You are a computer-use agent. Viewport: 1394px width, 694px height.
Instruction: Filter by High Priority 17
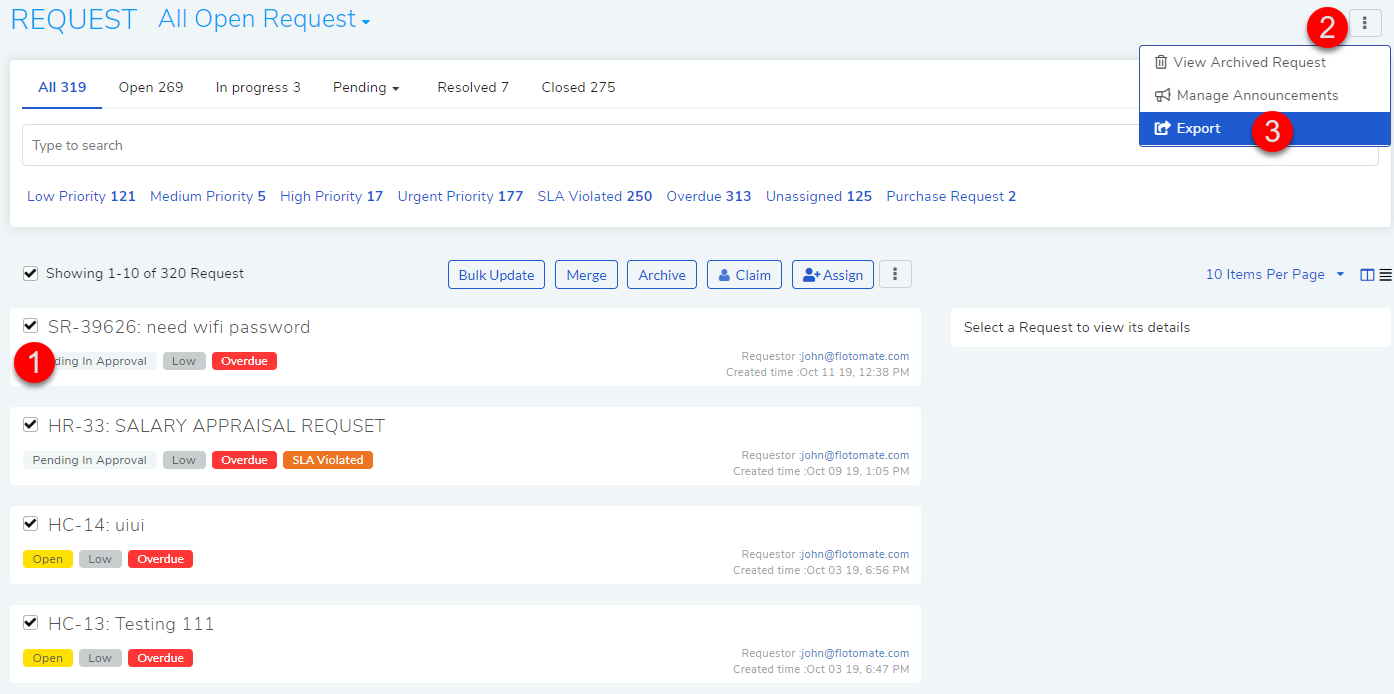[x=331, y=196]
